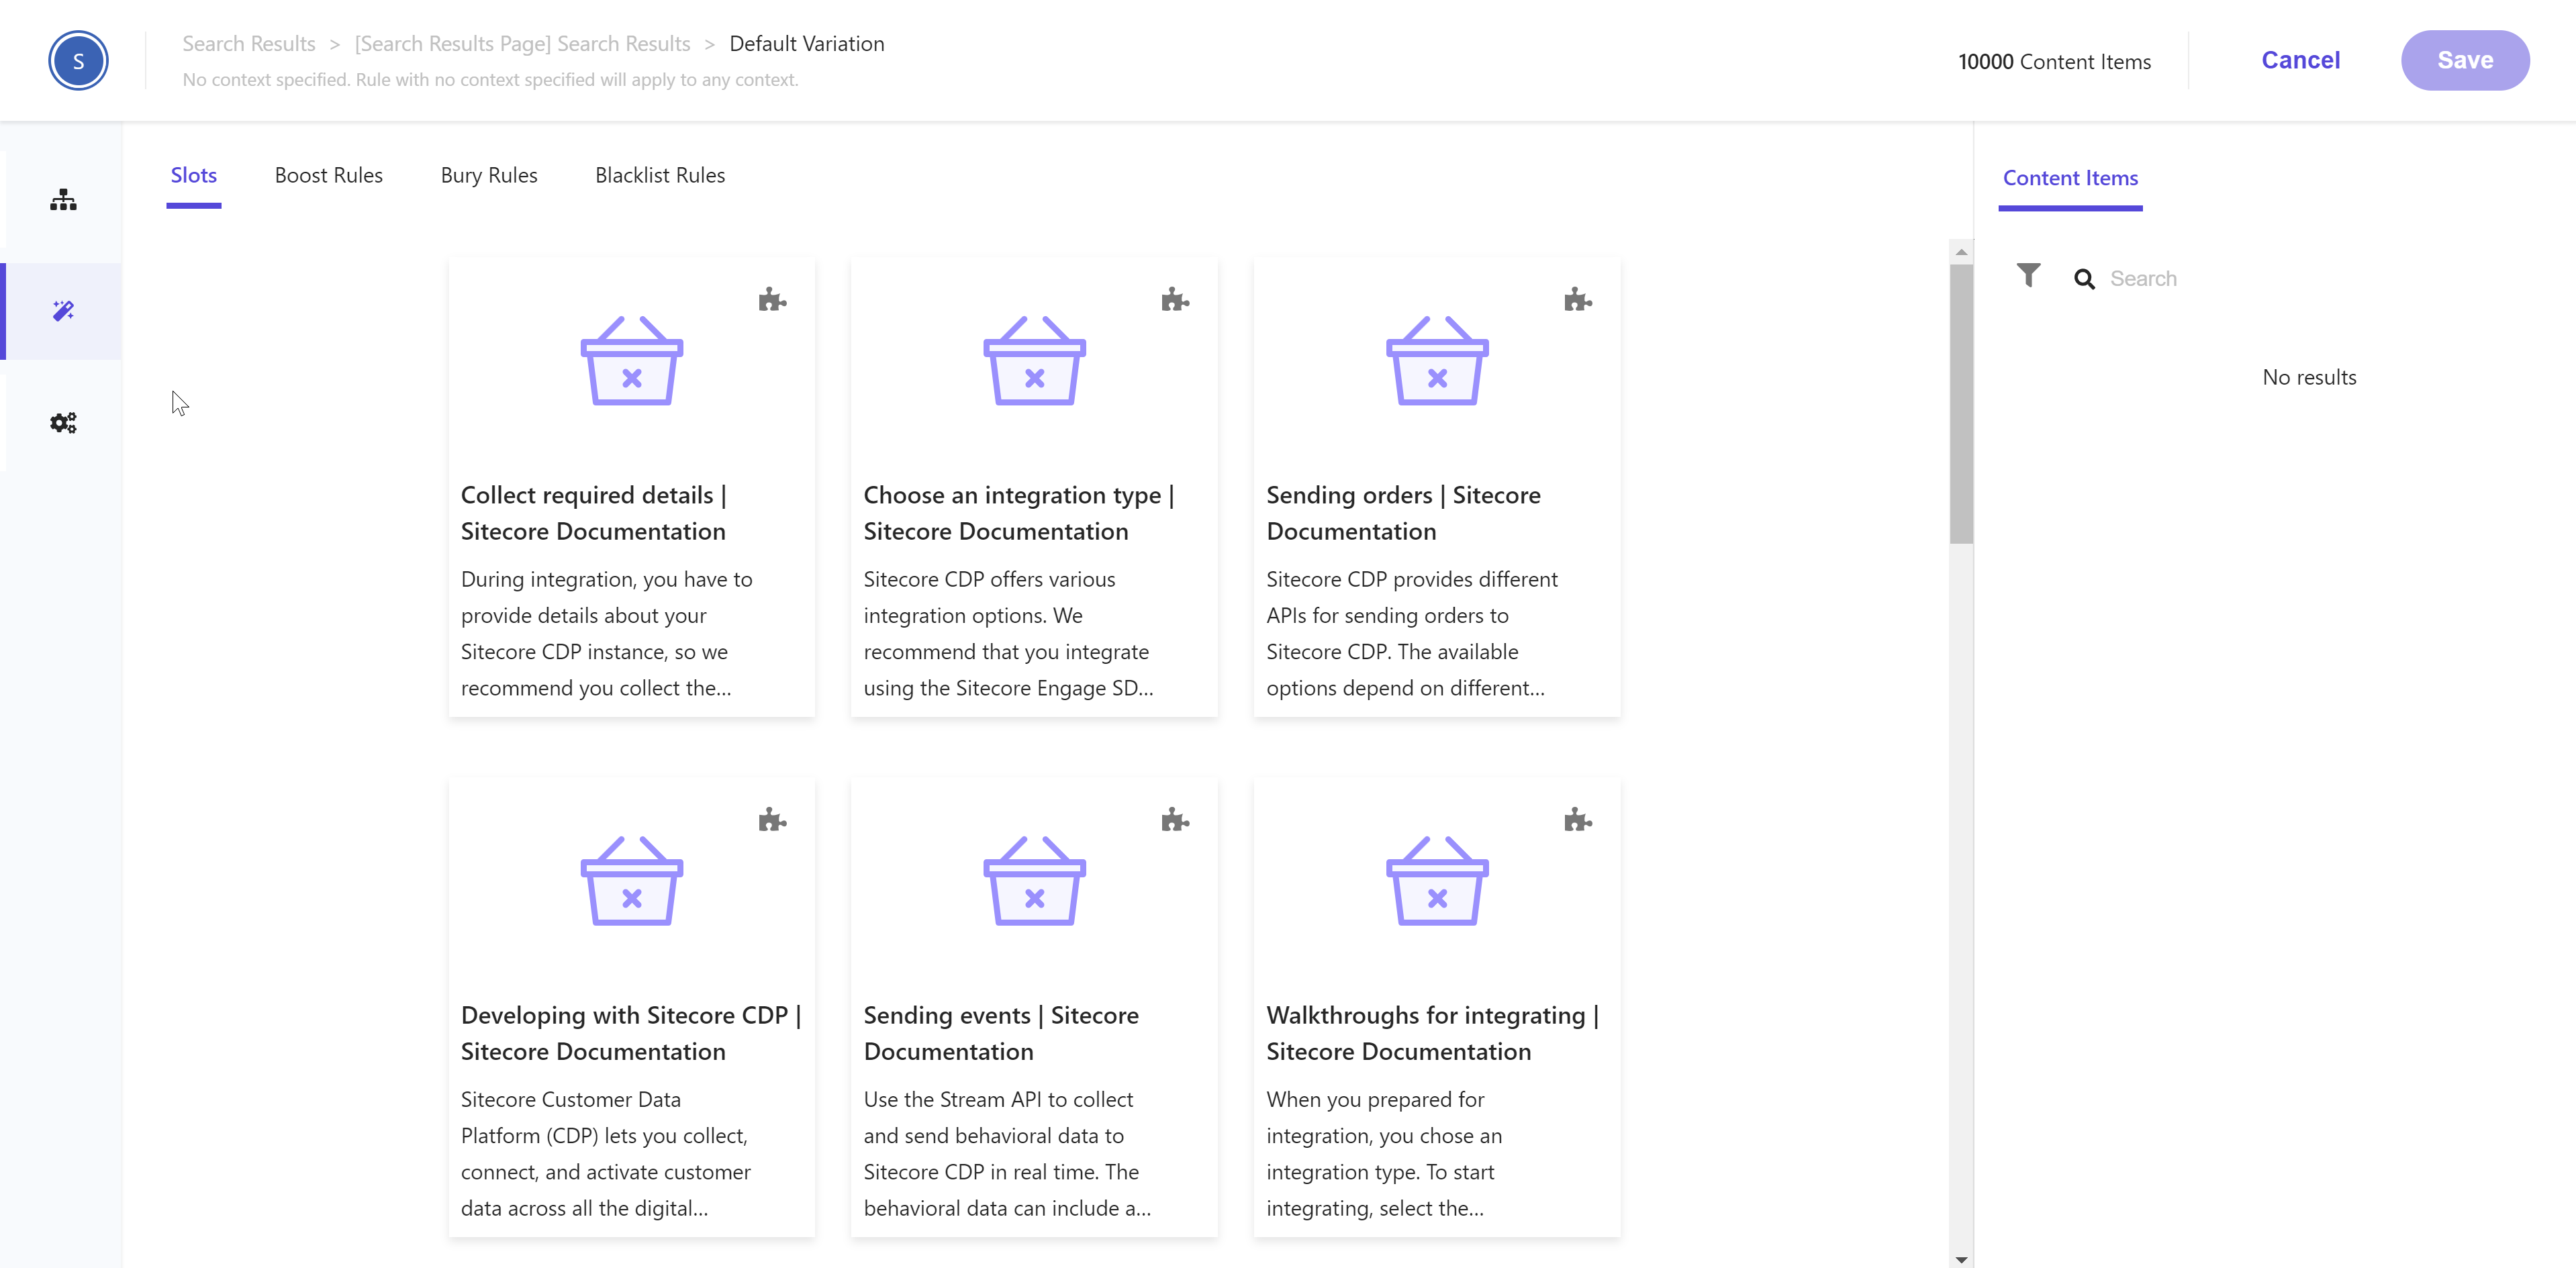
Task: Open the filter funnel in Content Items
Action: pos(2028,275)
